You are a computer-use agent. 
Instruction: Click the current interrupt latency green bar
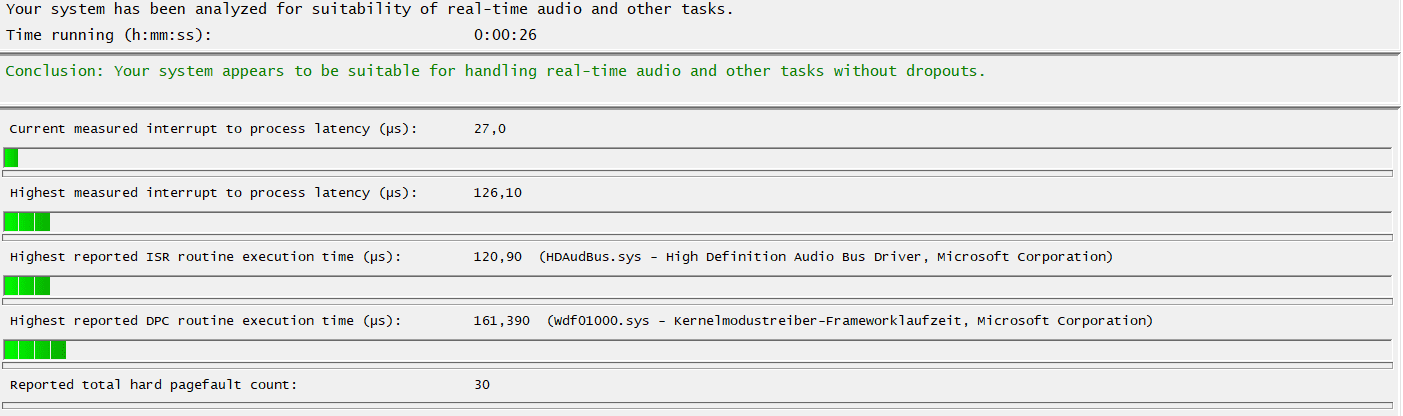click(697, 158)
